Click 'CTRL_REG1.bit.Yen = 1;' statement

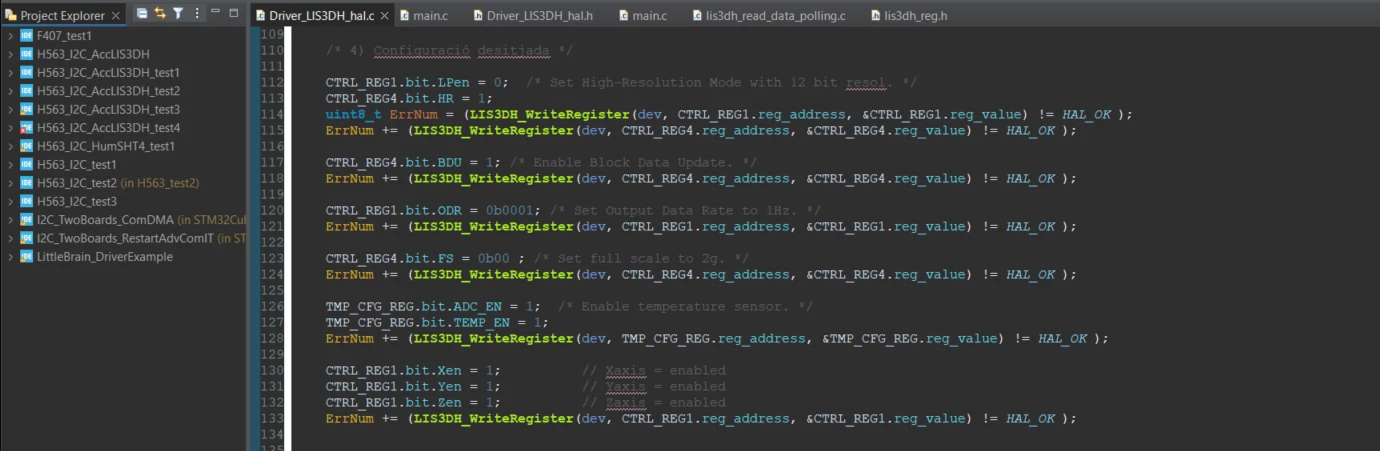[413, 386]
